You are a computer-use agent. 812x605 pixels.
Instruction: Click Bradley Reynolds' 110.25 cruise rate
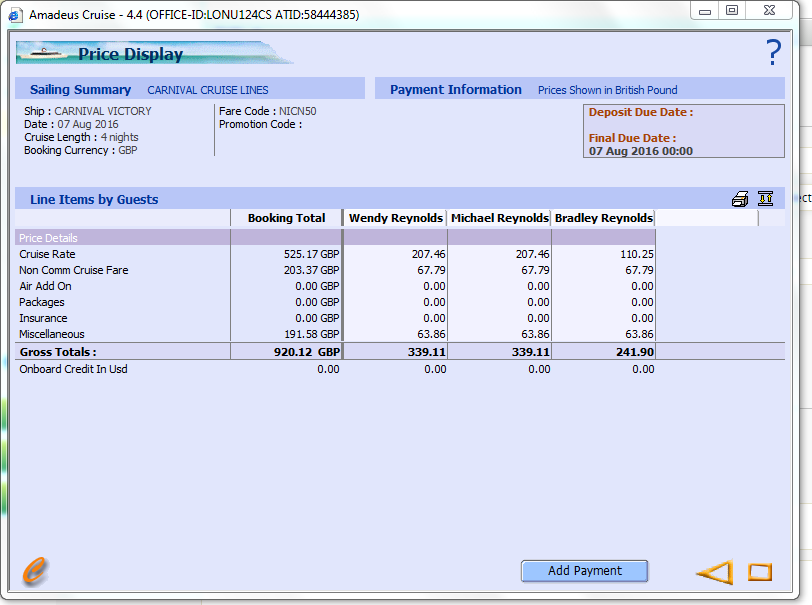pyautogui.click(x=637, y=254)
